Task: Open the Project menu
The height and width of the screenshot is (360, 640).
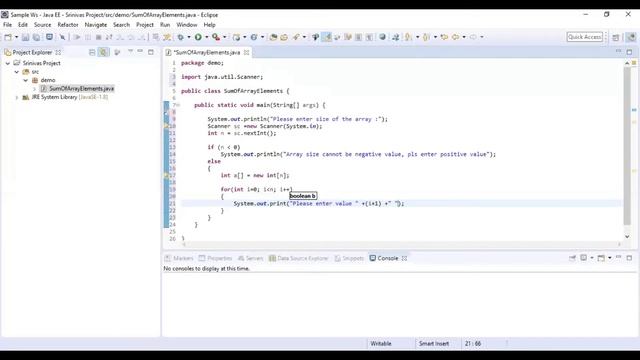Action: coord(145,25)
